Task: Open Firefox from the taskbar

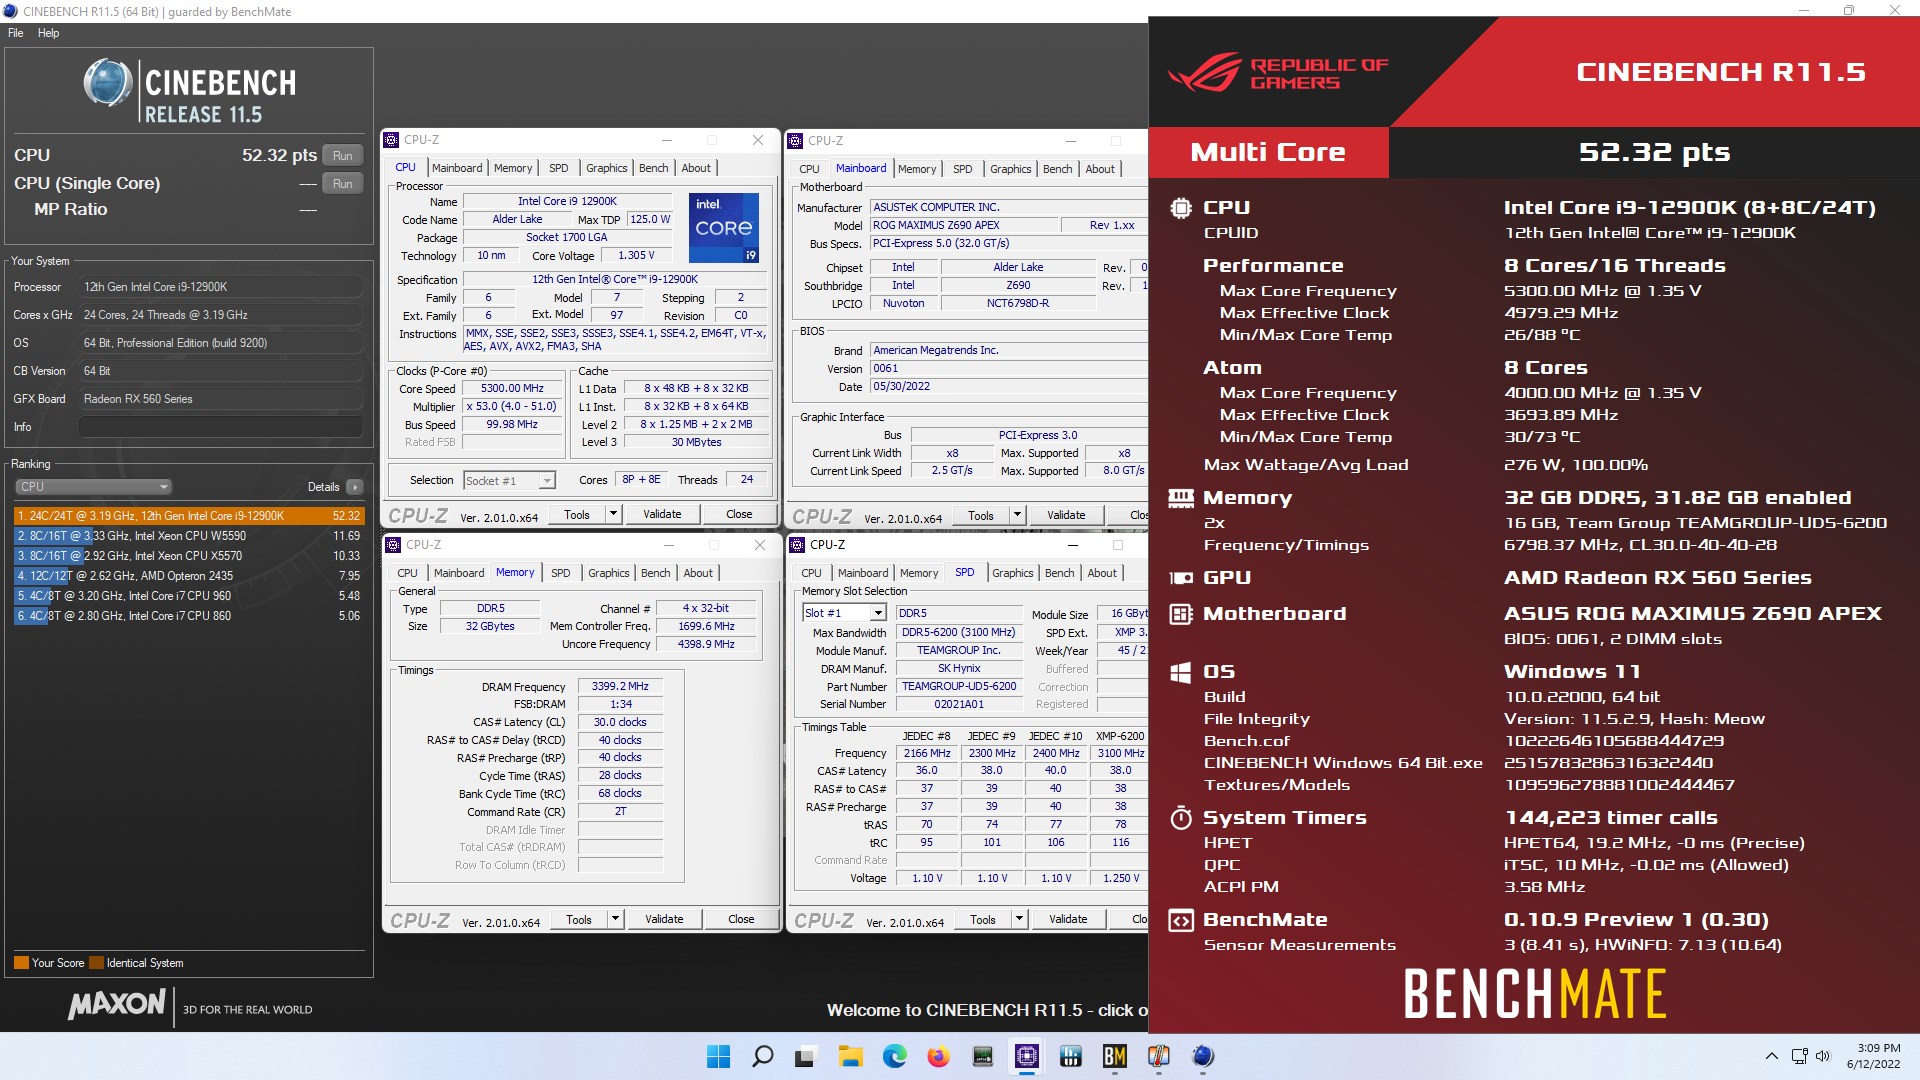Action: 938,1056
